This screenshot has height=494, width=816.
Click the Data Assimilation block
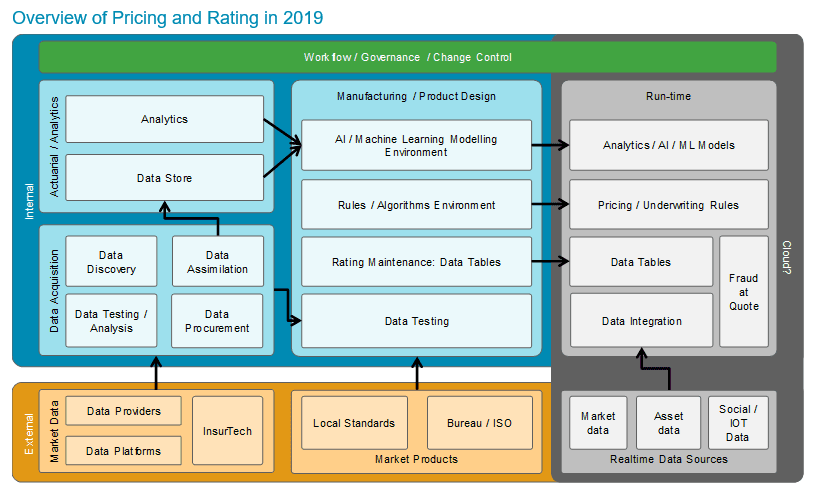[x=217, y=262]
